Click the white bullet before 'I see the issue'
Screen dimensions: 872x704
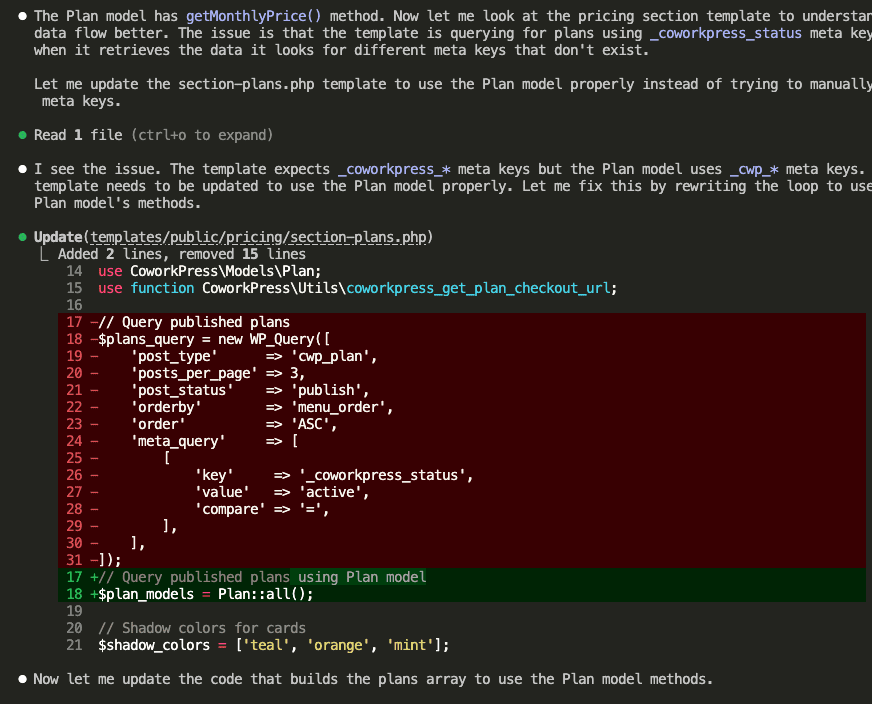pos(22,170)
